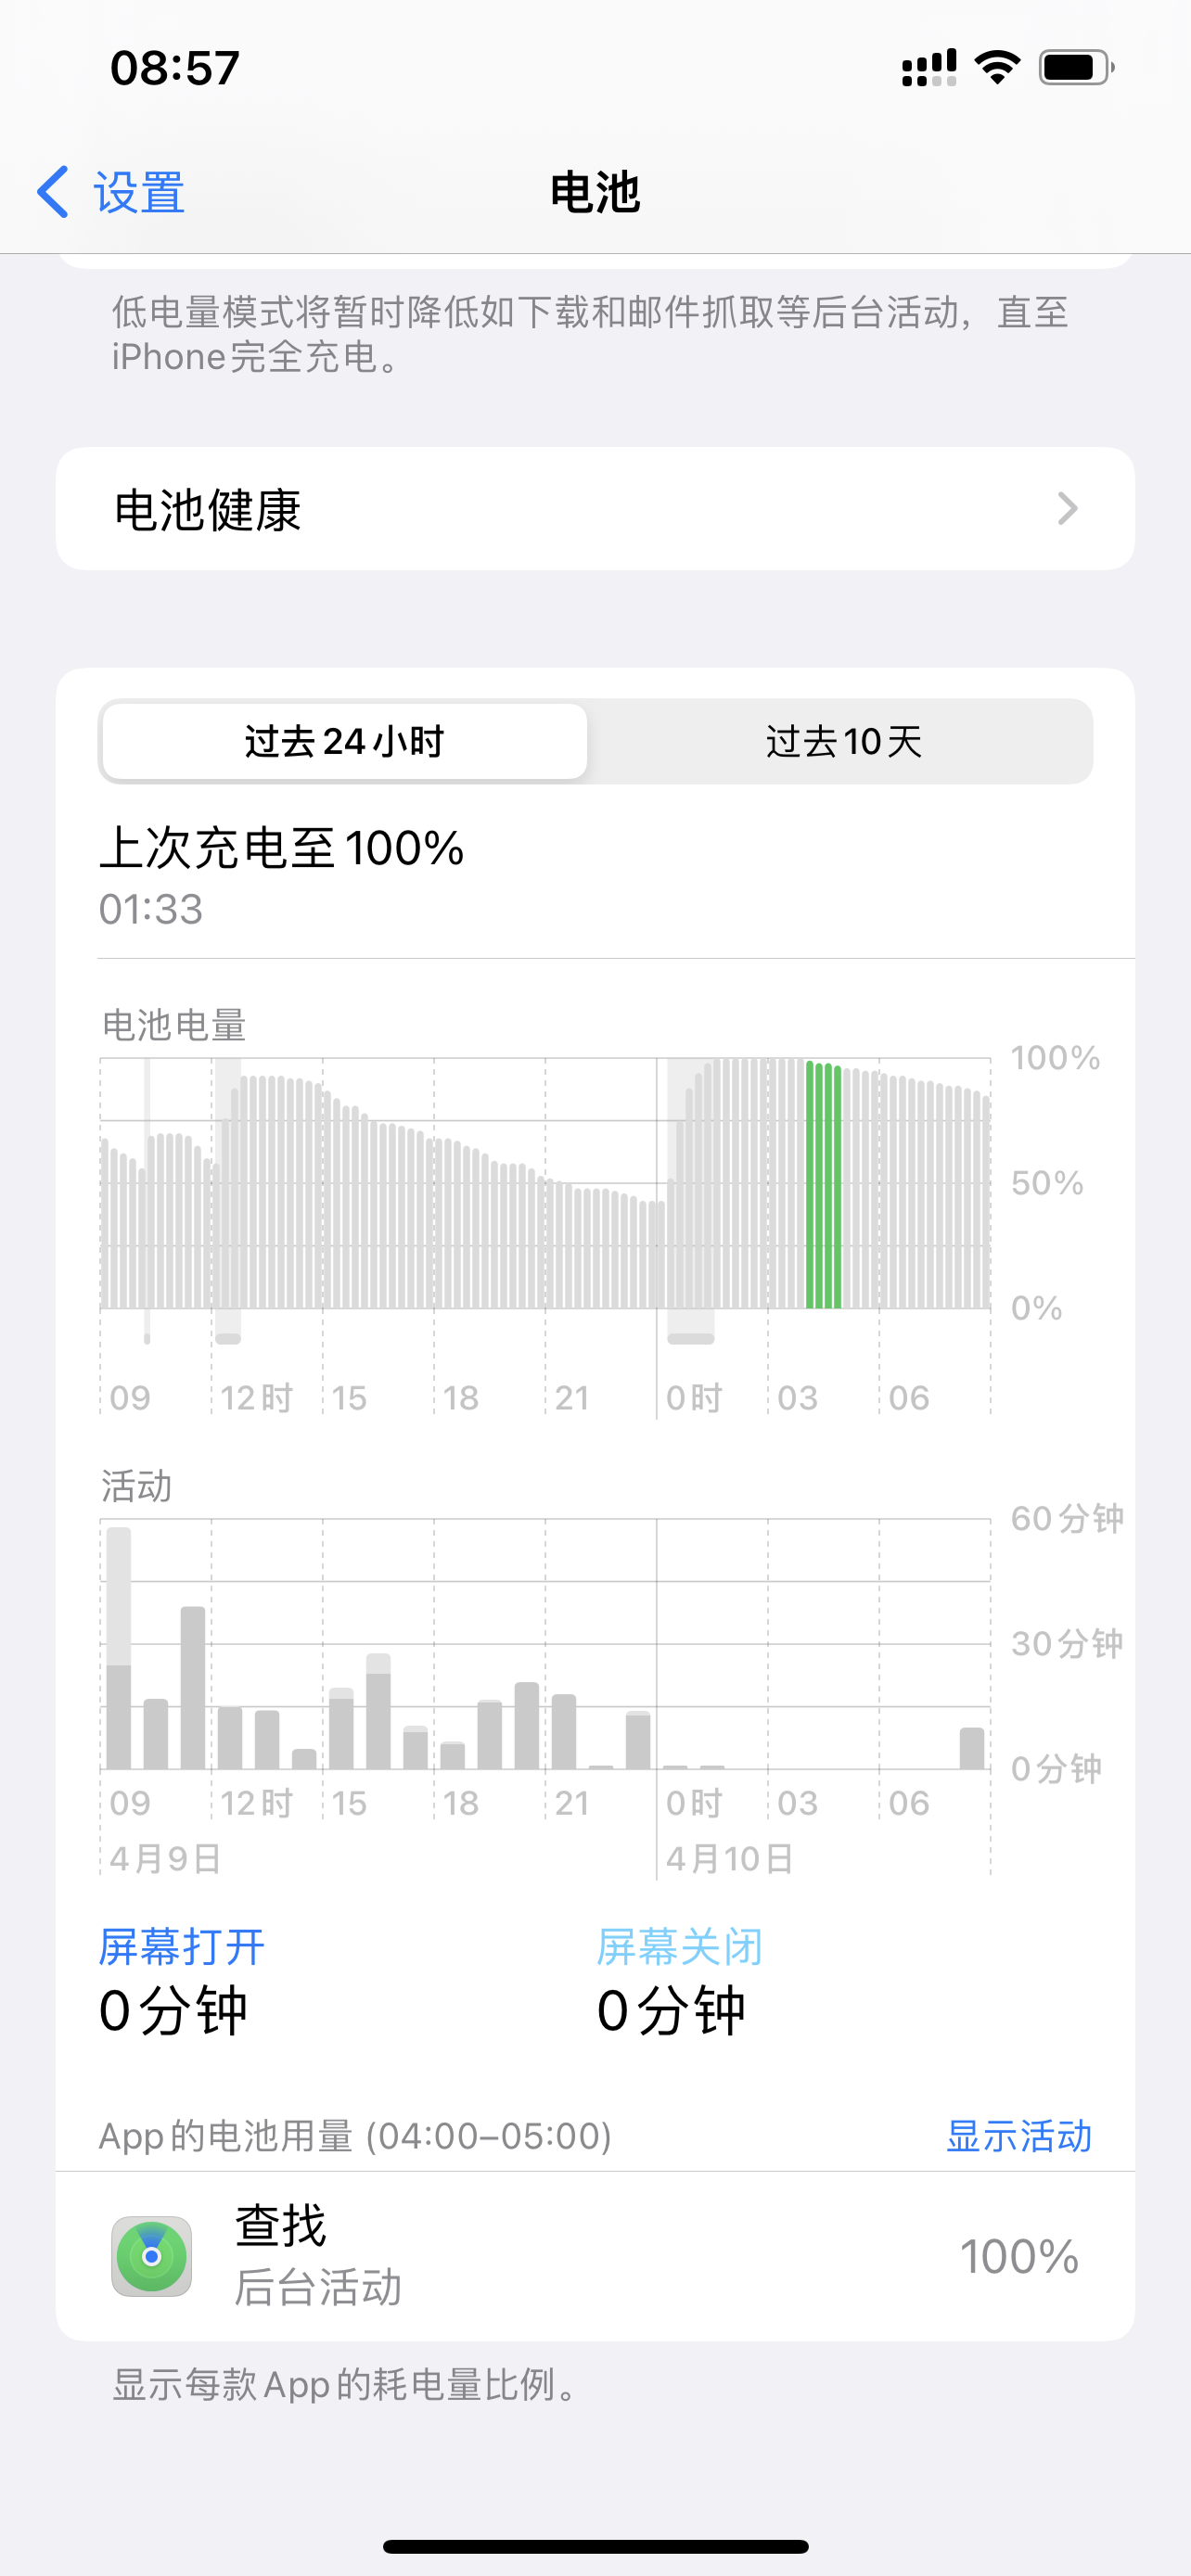Tap the 屏幕关闭 label
1191x2576 pixels.
click(x=679, y=1946)
